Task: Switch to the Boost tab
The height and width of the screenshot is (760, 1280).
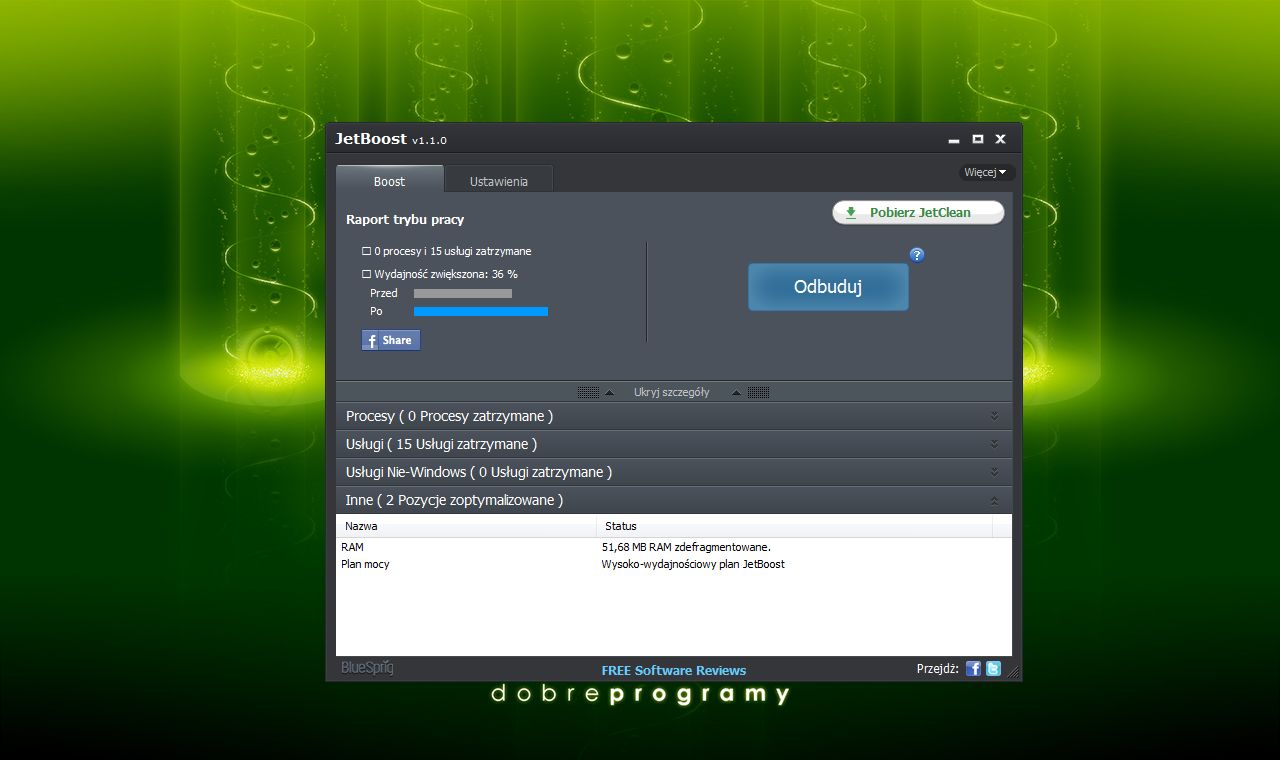Action: [x=390, y=181]
